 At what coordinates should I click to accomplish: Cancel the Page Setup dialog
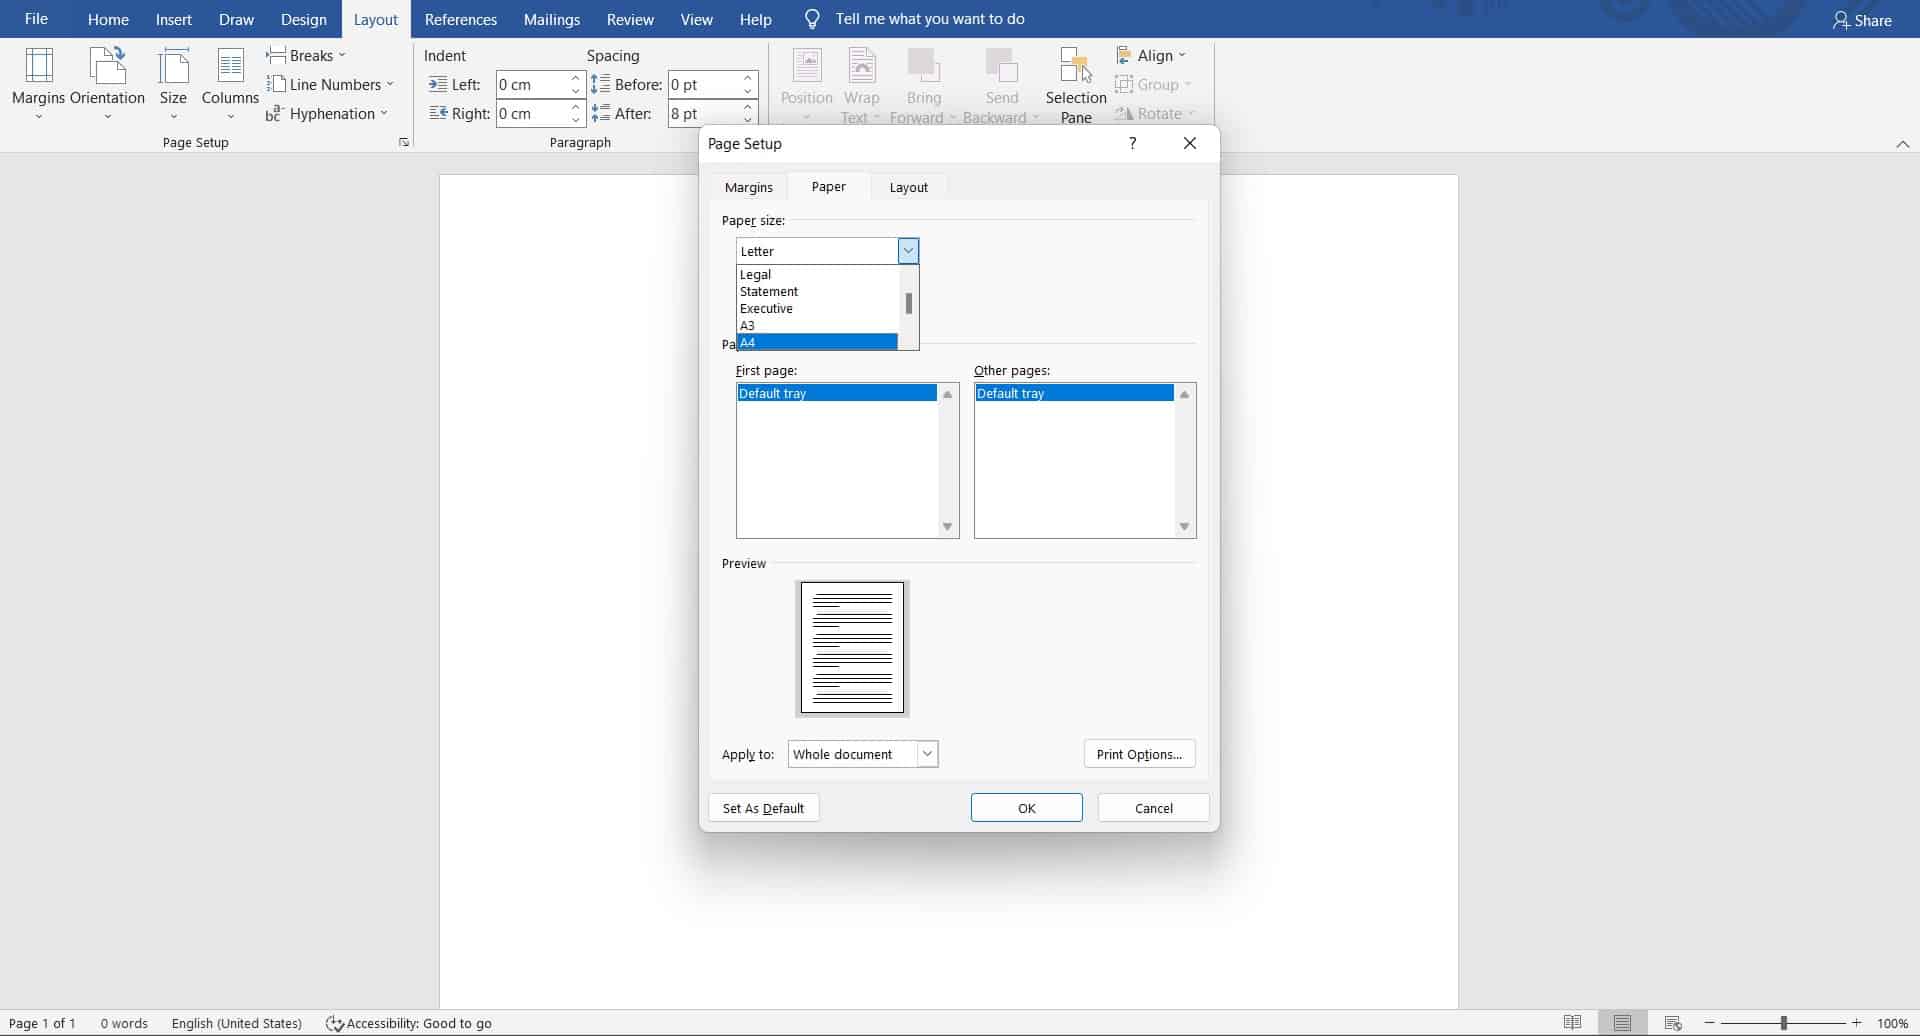1153,808
